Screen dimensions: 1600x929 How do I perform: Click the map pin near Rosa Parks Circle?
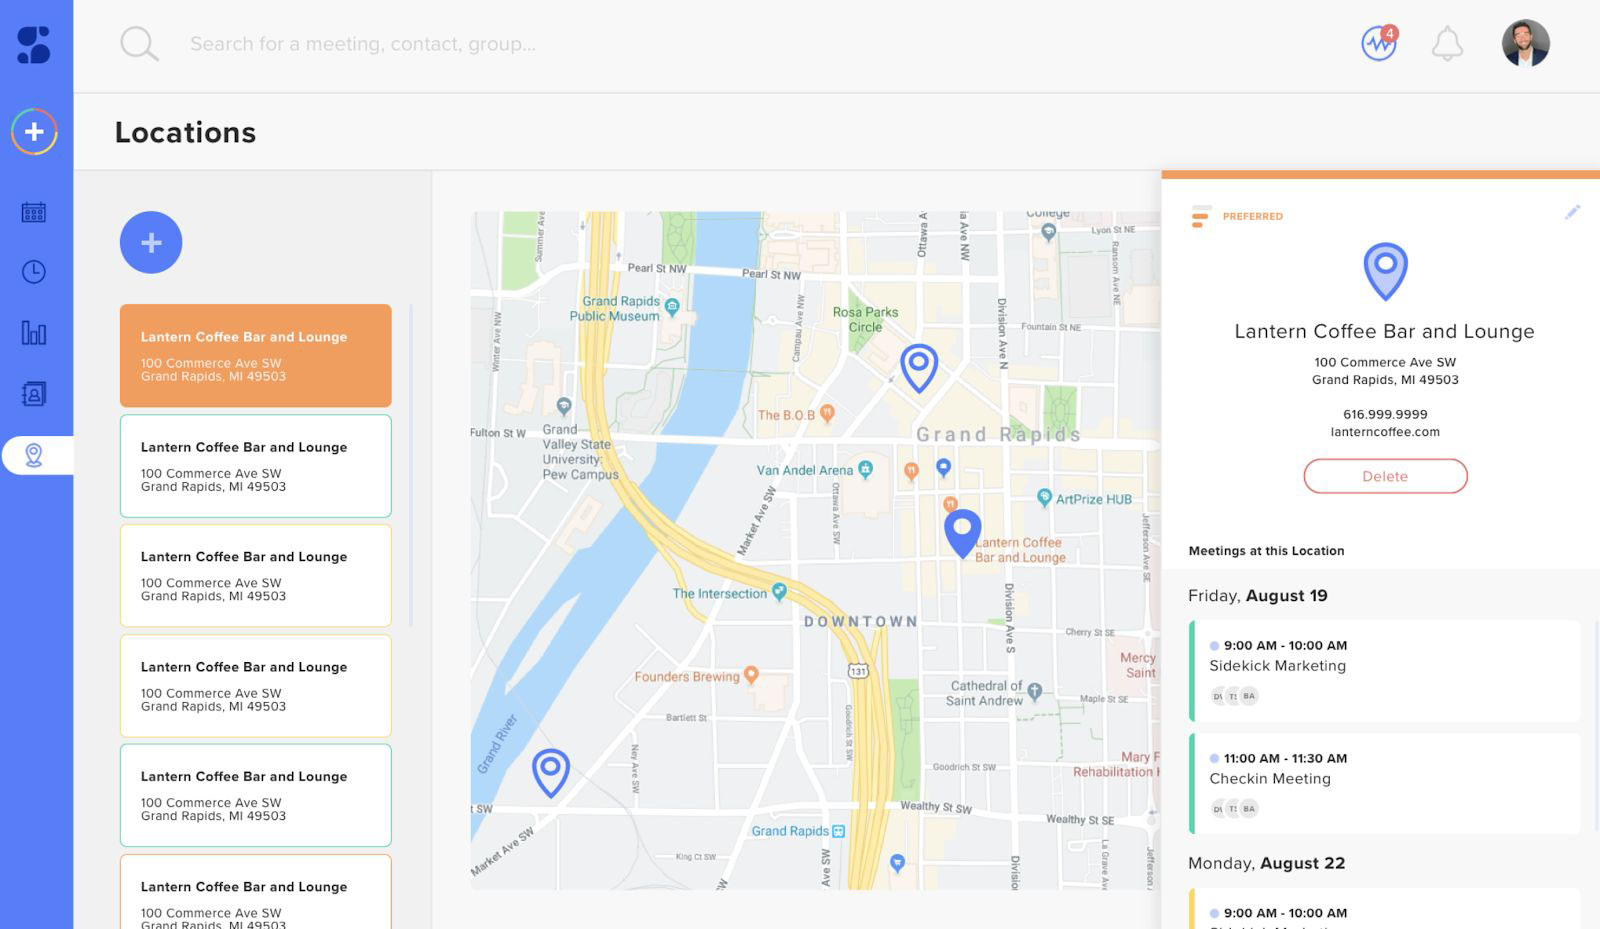[918, 367]
